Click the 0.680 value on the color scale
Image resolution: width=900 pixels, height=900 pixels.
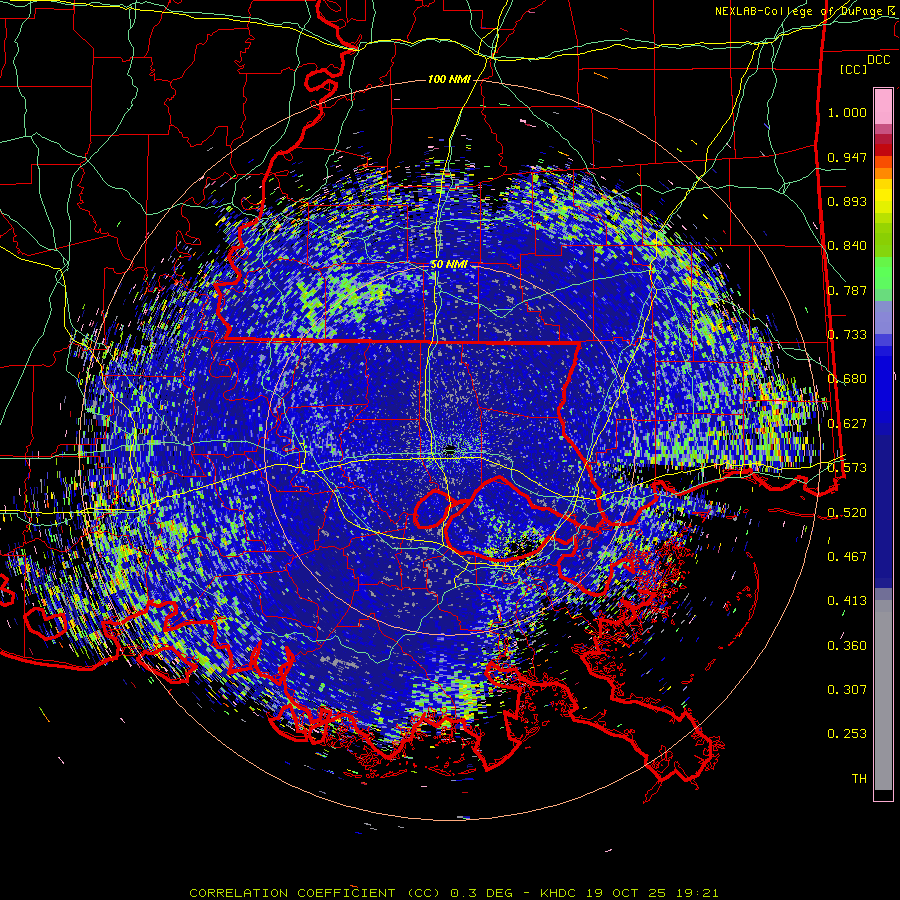(x=847, y=379)
